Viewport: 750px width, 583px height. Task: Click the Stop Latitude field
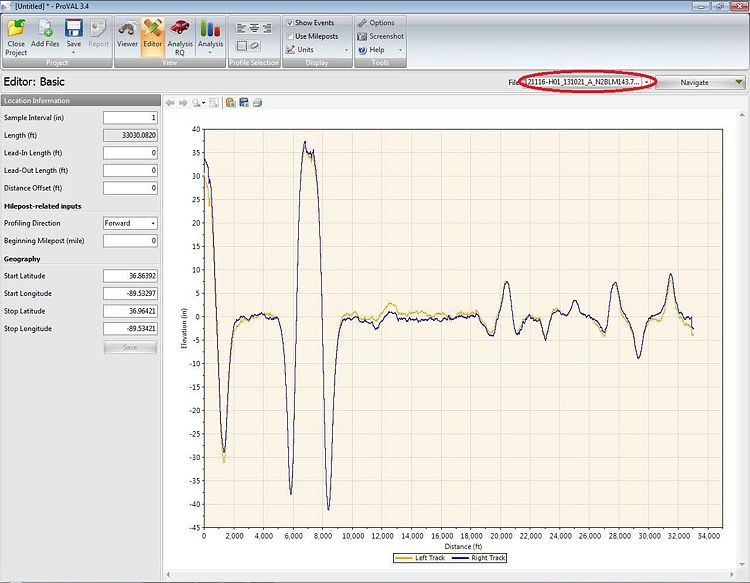coord(130,311)
